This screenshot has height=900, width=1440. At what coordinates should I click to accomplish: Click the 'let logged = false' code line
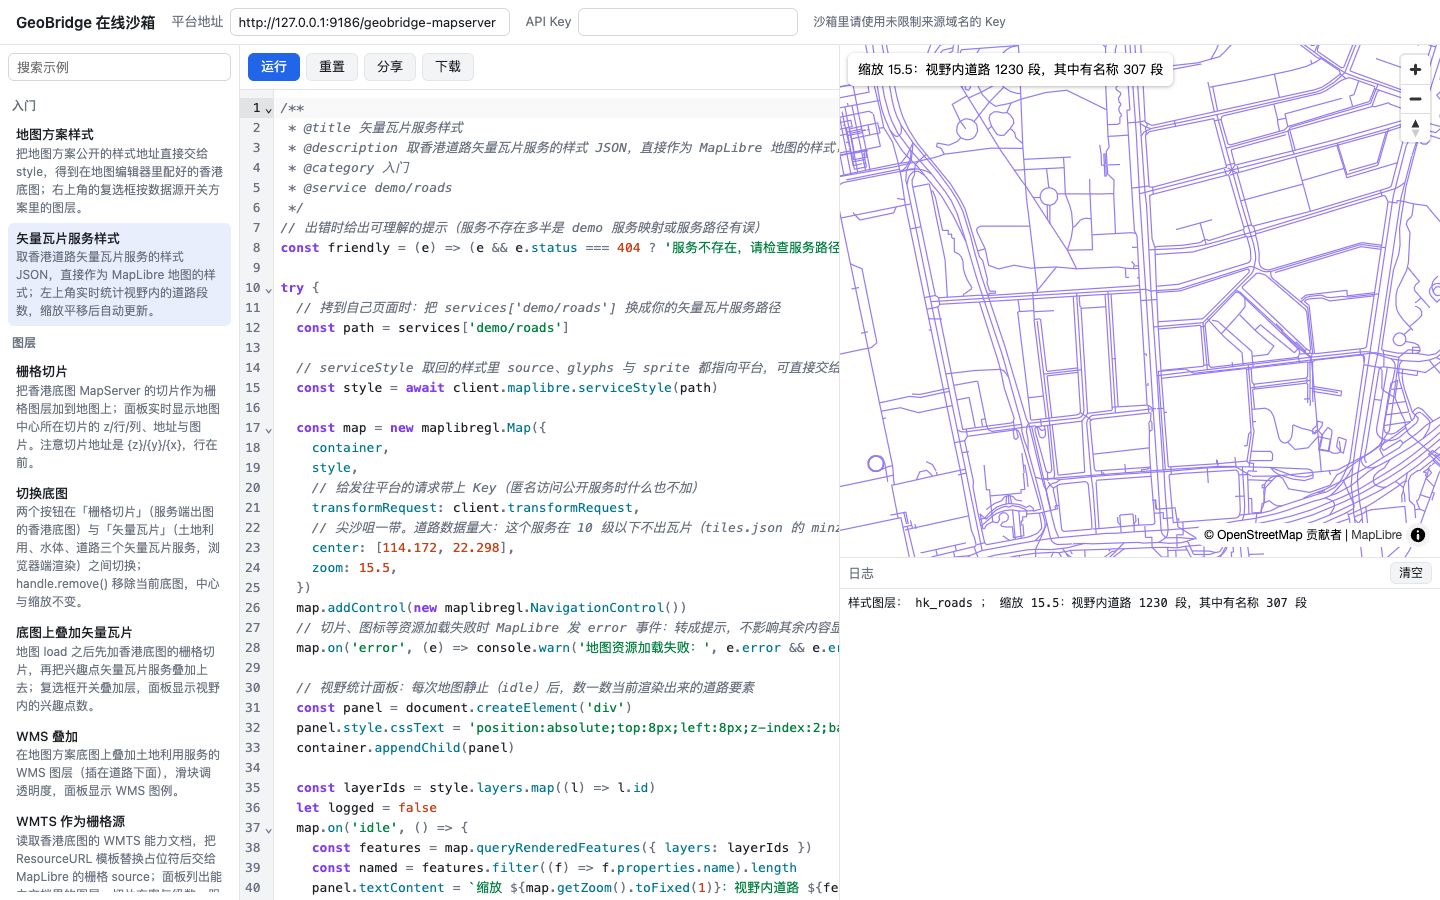366,808
